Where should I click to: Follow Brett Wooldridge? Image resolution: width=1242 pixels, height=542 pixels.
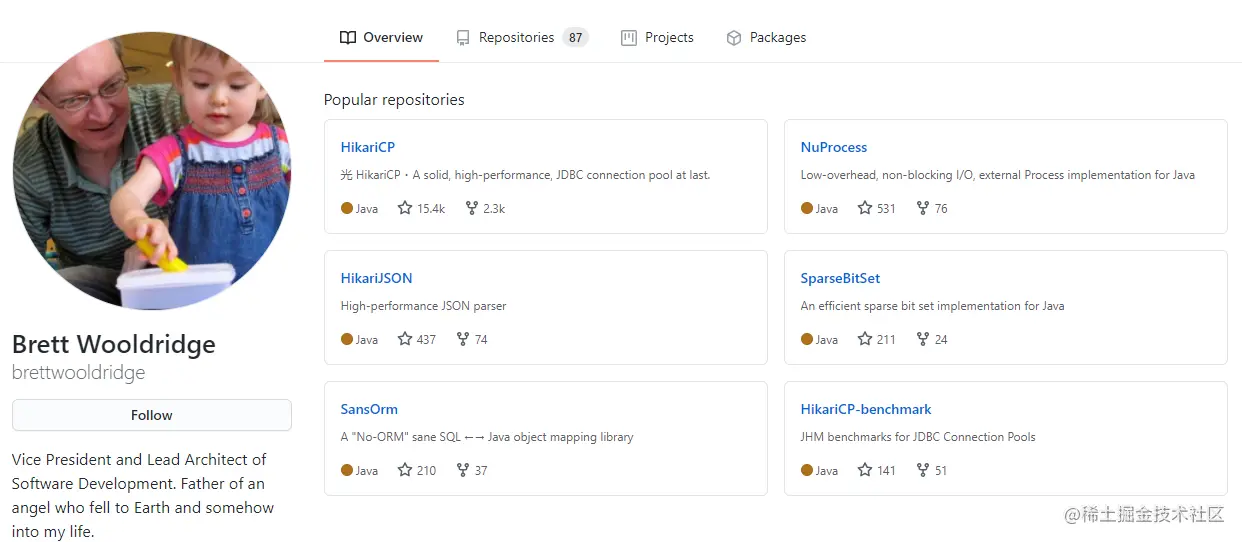point(152,415)
